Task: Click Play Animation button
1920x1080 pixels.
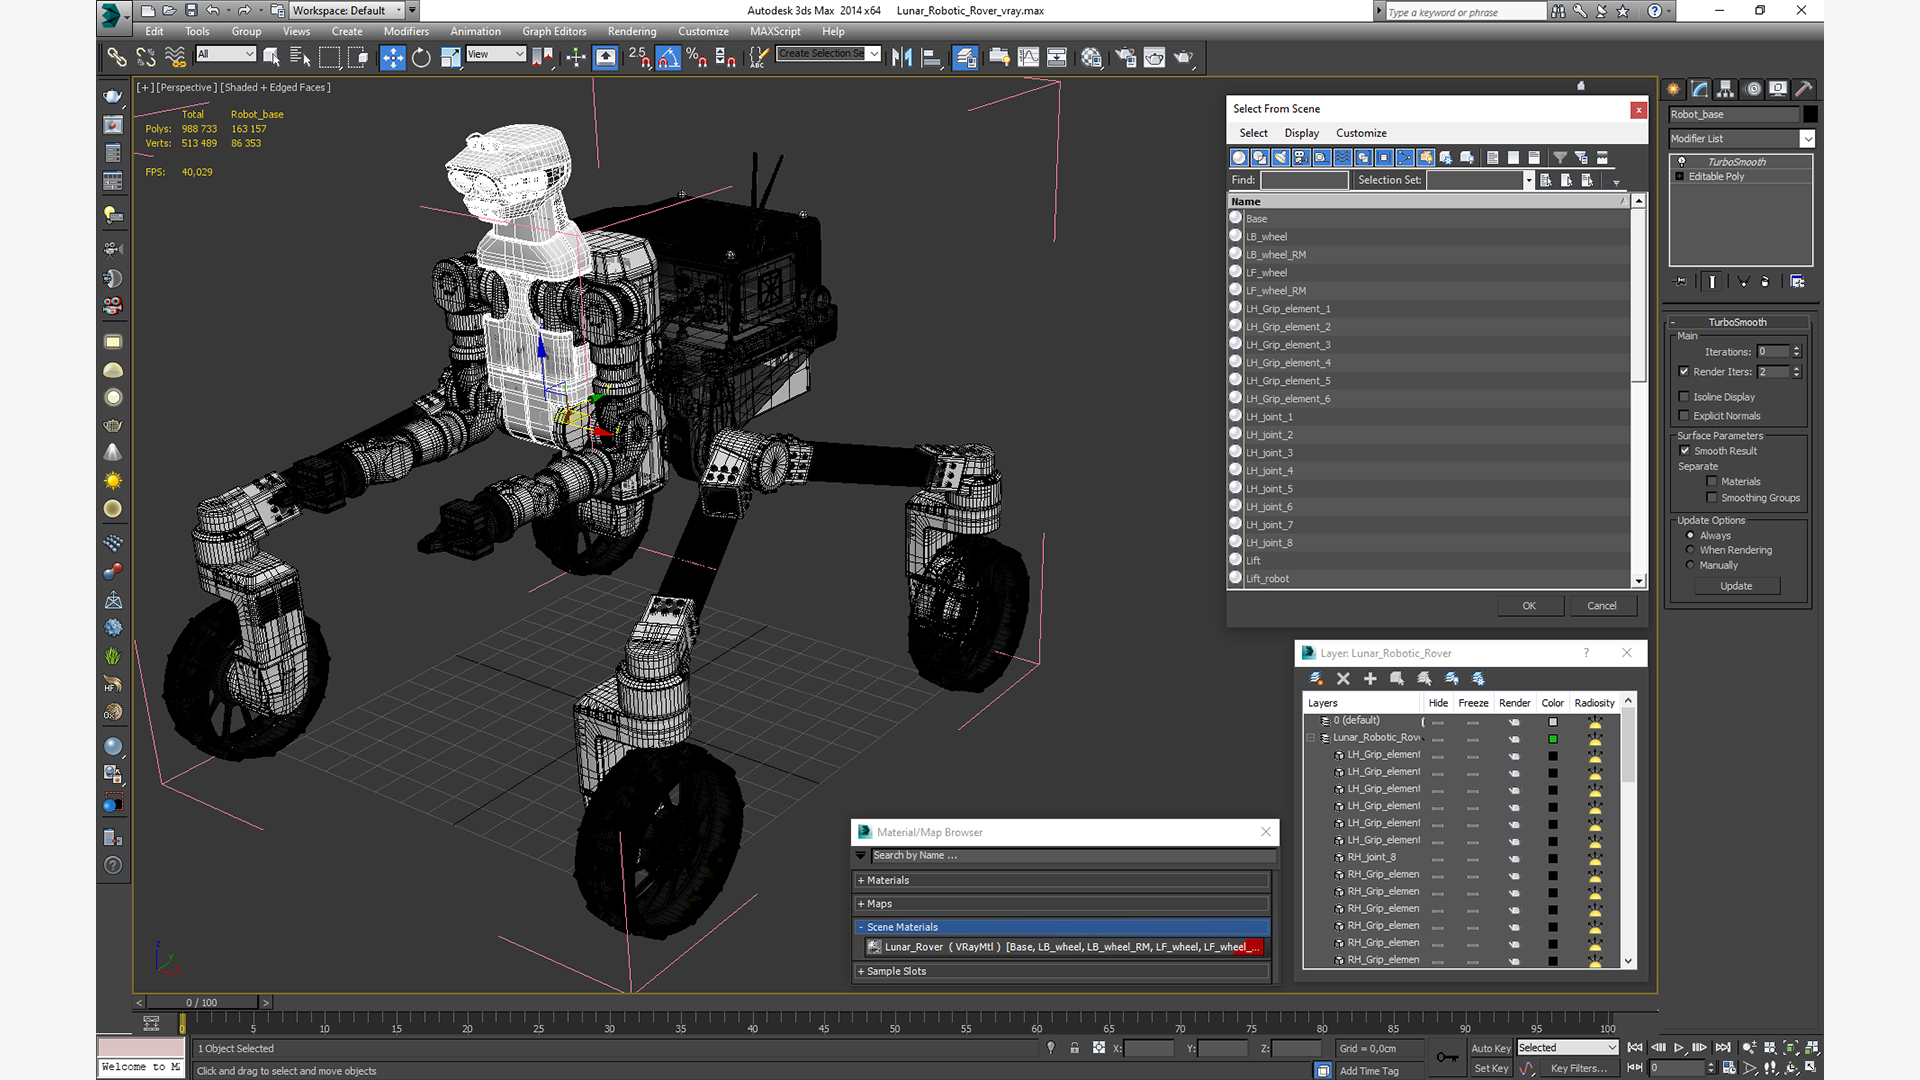Action: pos(1679,1048)
